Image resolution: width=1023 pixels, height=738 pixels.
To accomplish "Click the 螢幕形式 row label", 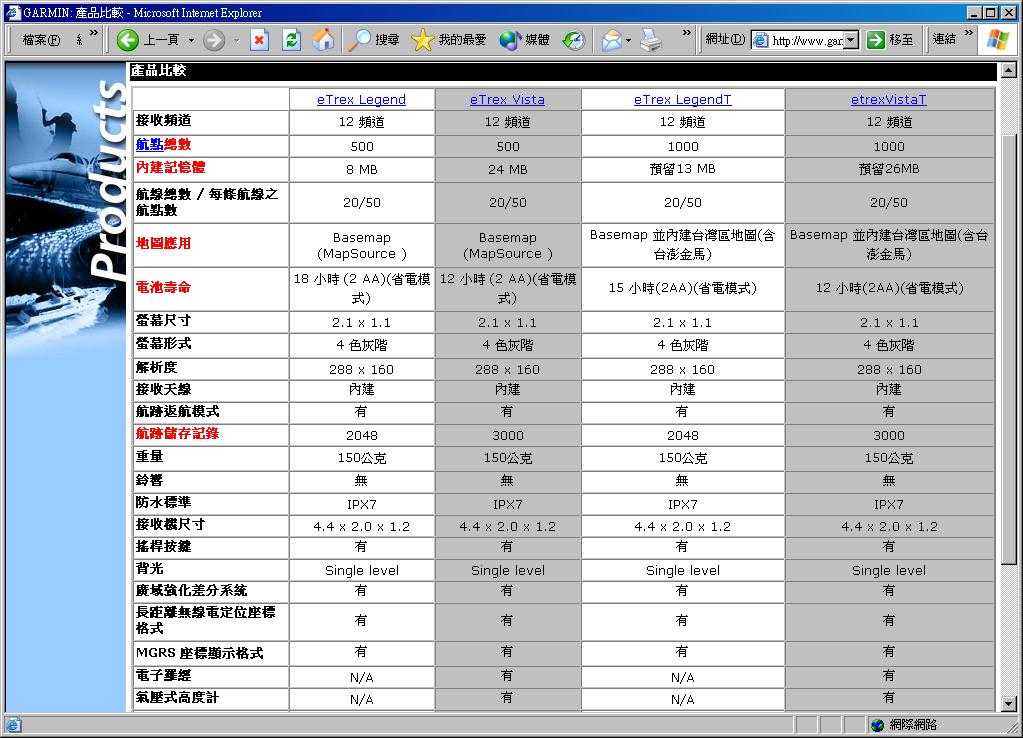I will click(x=163, y=343).
